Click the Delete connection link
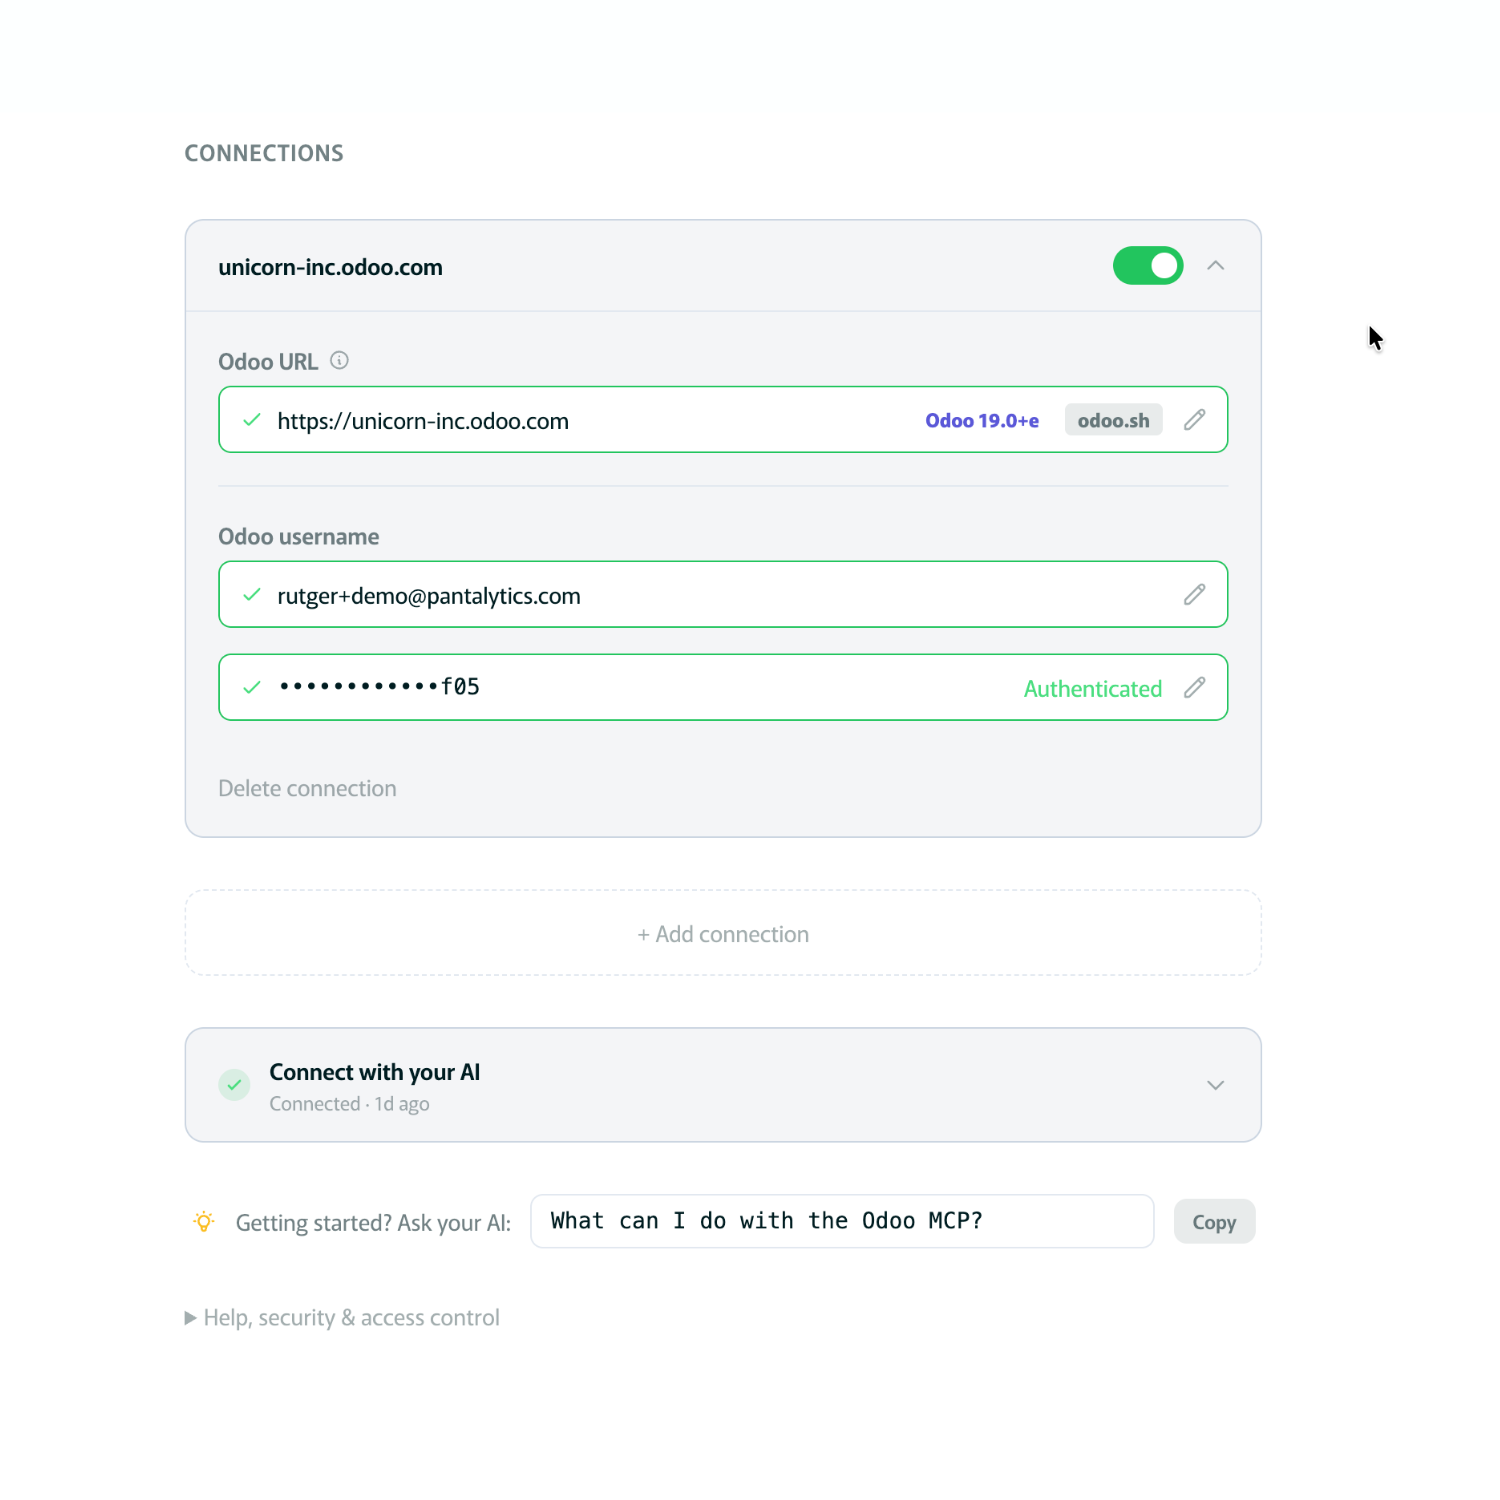Screen dimensions: 1500x1500 (x=307, y=789)
